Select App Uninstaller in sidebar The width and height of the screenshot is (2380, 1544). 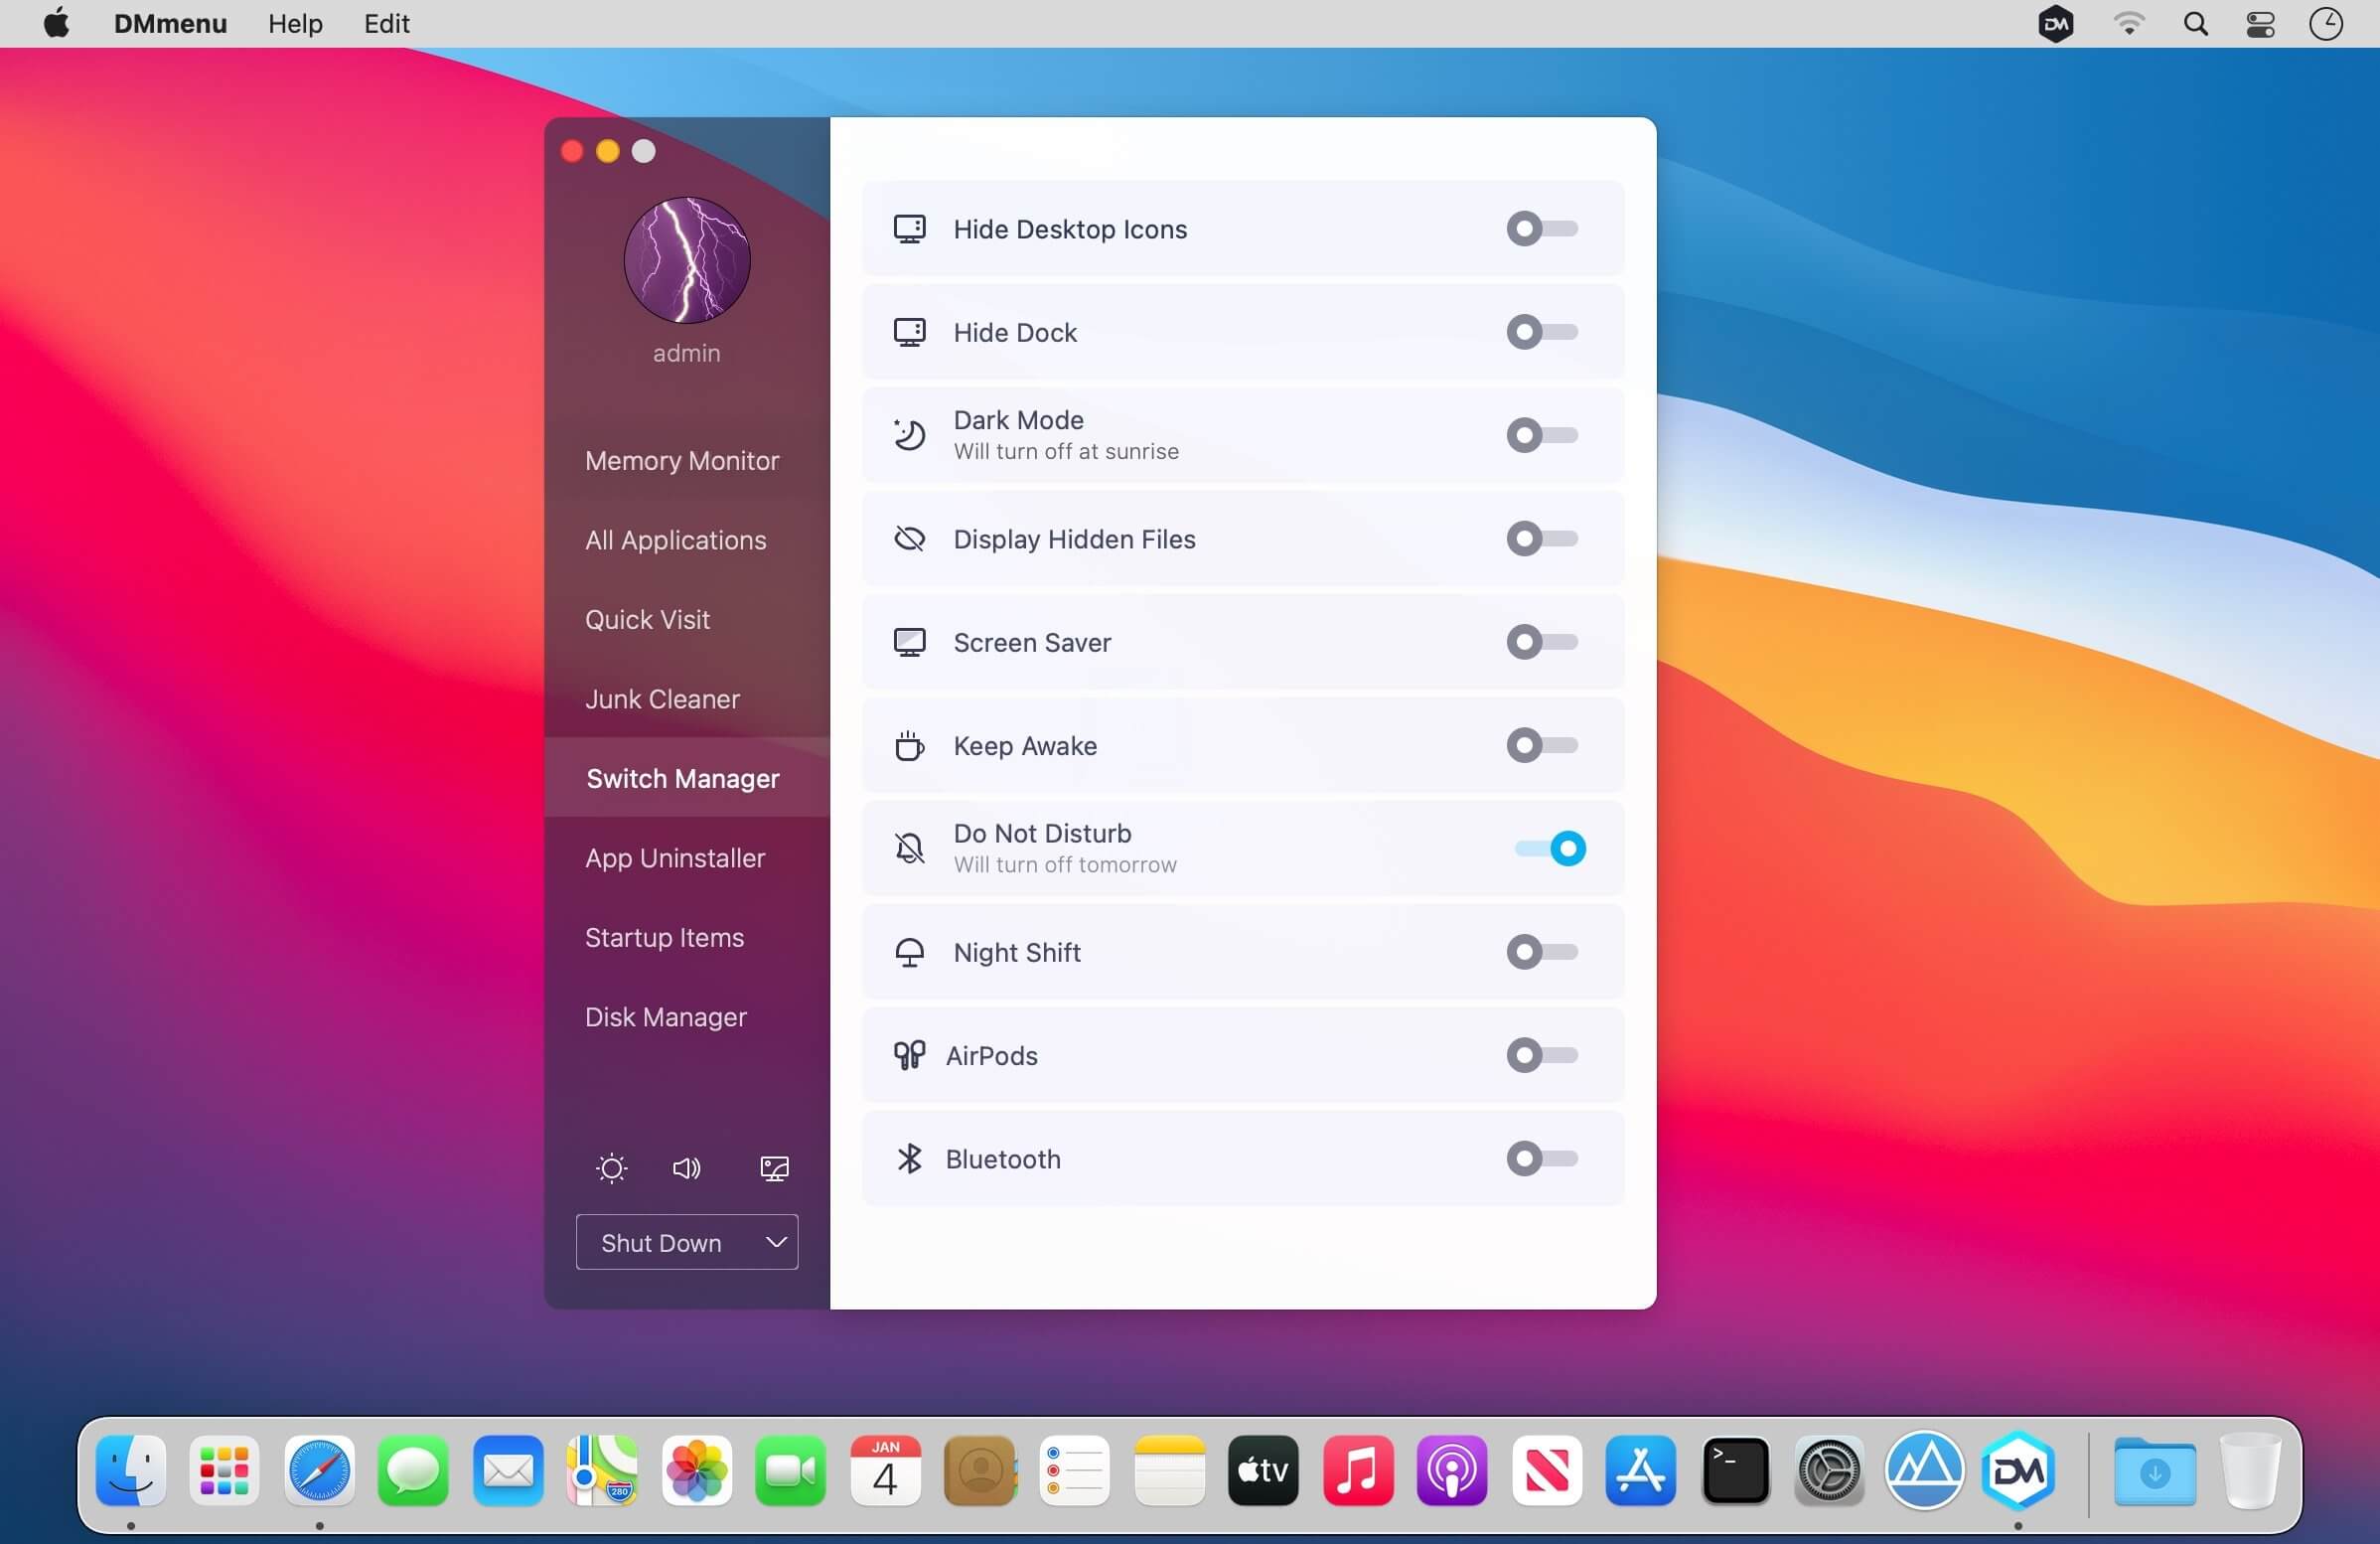click(x=675, y=858)
